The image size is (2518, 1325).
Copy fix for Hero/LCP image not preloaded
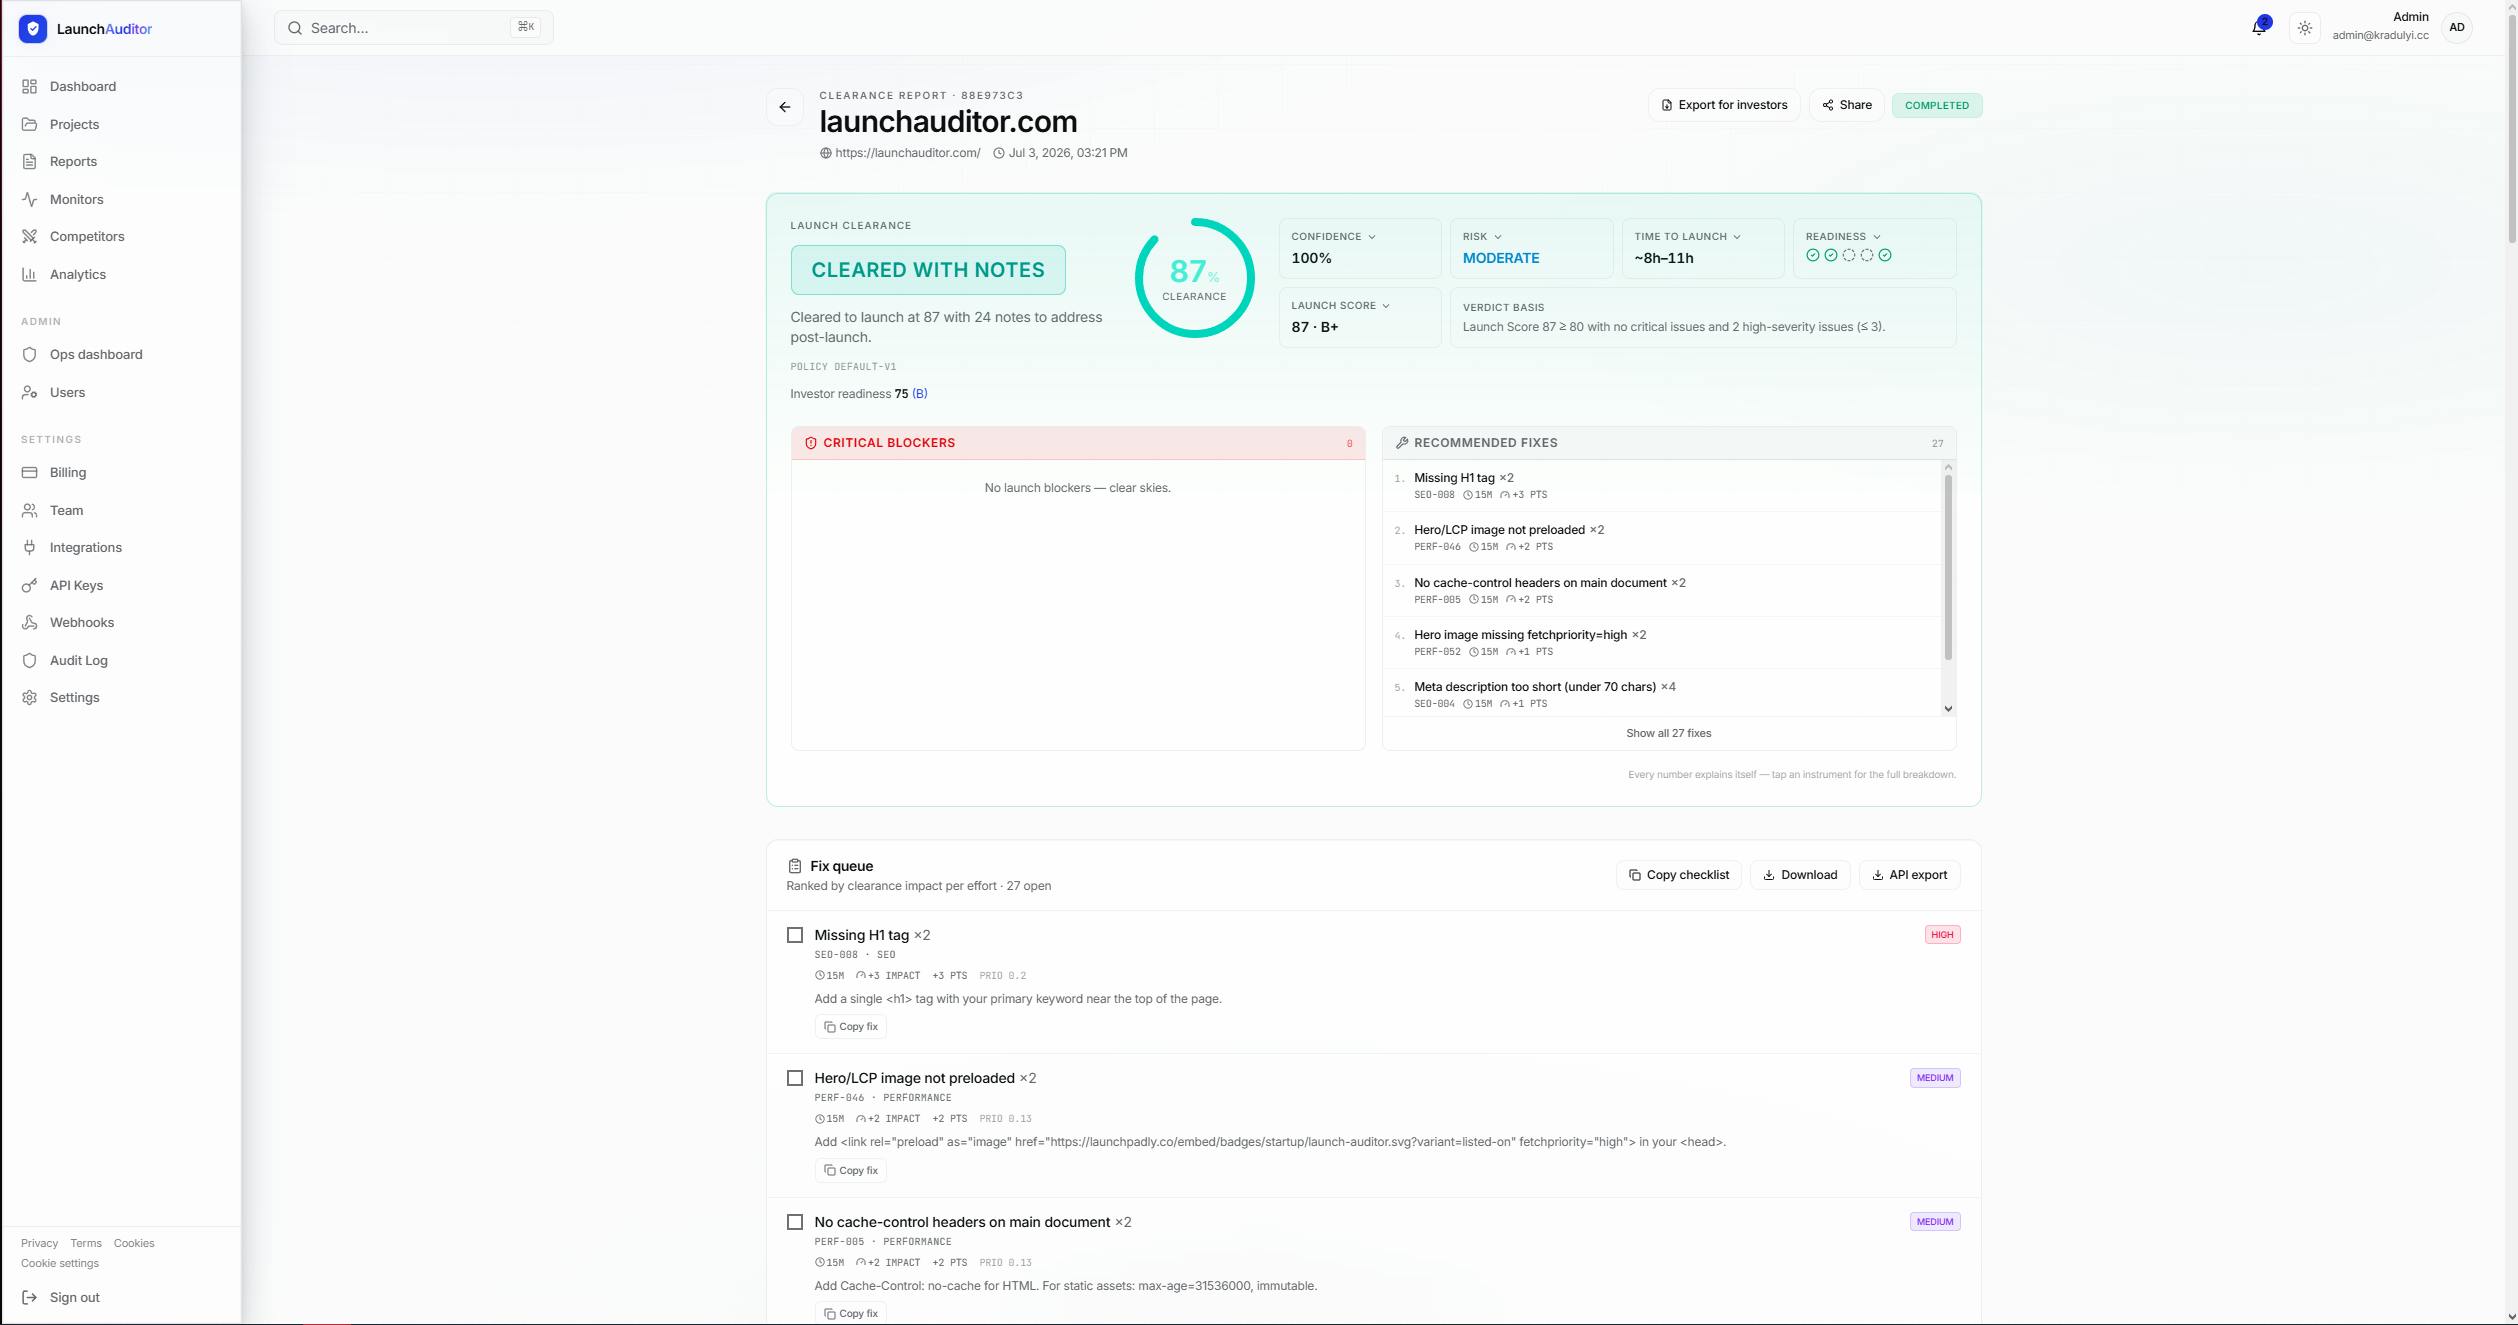(851, 1171)
